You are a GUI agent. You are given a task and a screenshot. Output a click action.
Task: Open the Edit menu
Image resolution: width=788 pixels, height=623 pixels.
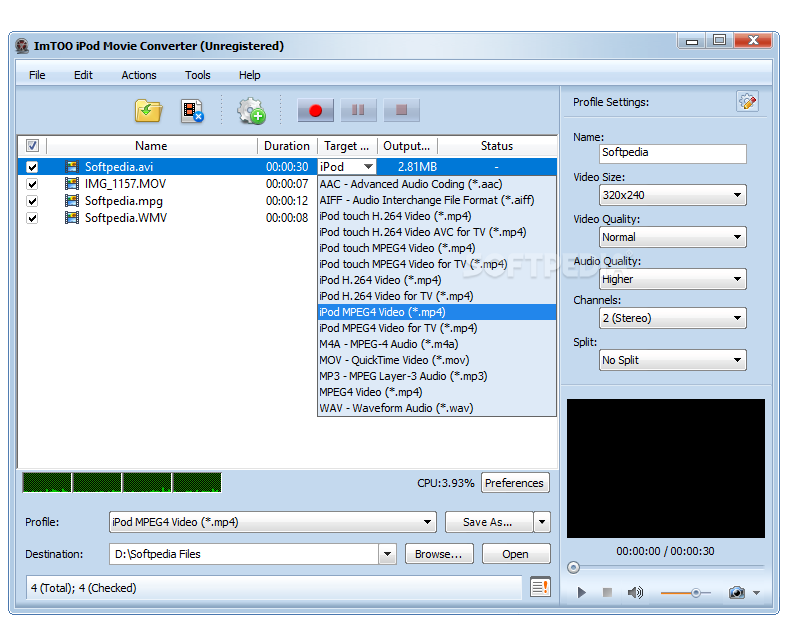[x=83, y=75]
